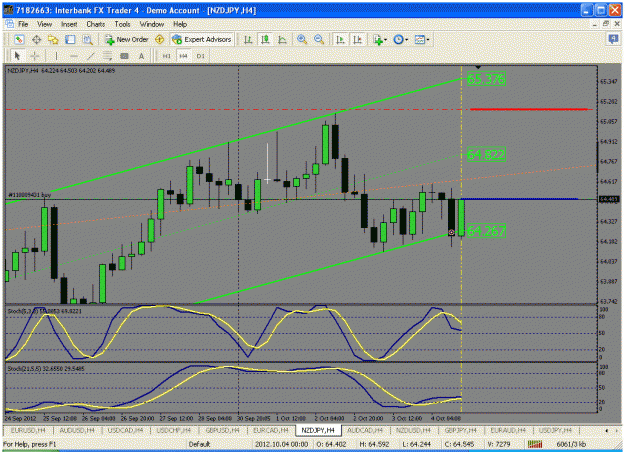This screenshot has height=452, width=625.
Task: Switch to the USDCAD,H4 chart tab
Action: [x=126, y=430]
